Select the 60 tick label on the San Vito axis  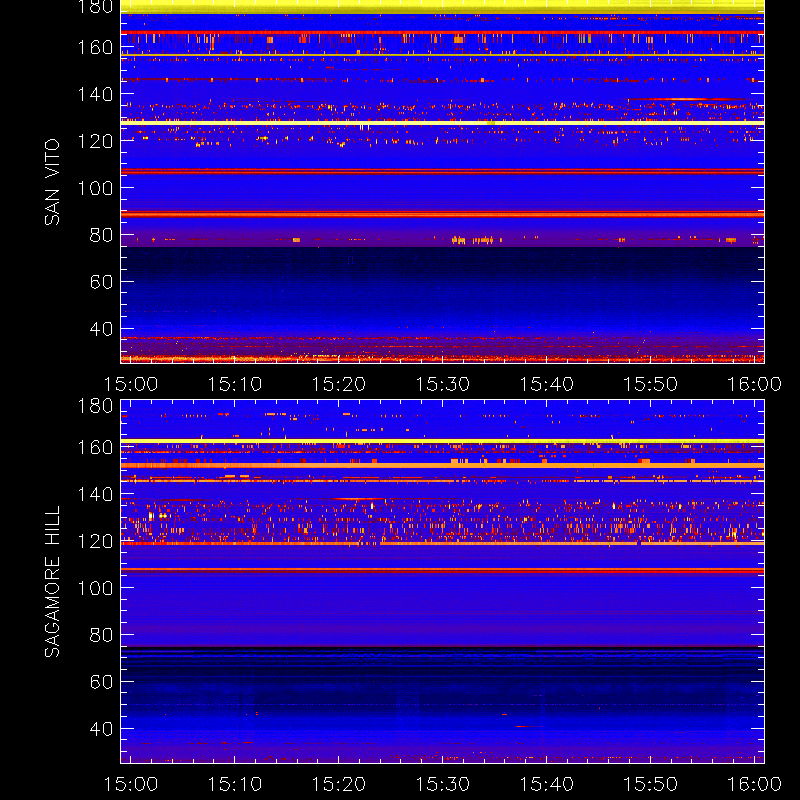coord(101,282)
